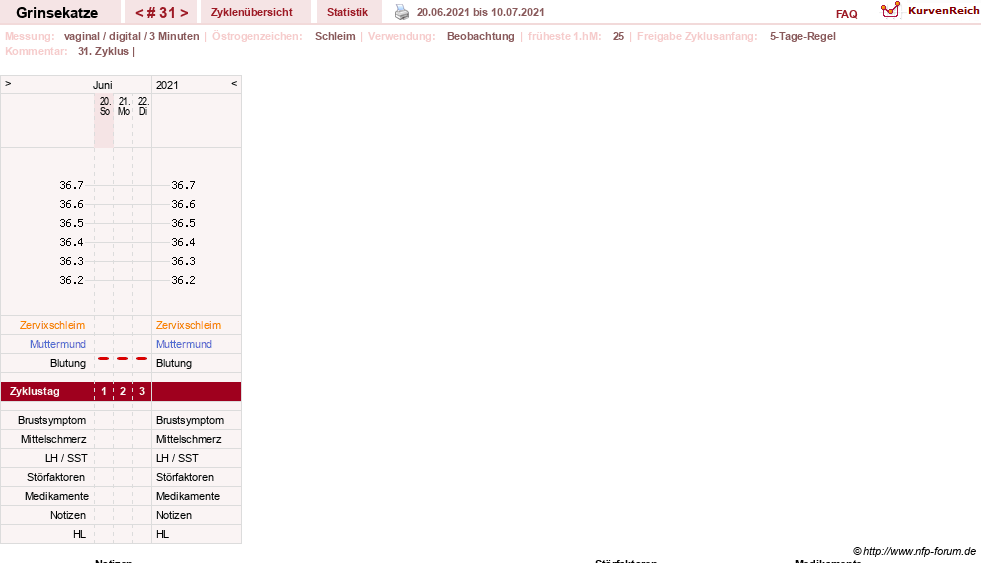This screenshot has height=563, width=981.
Task: Click the printer icon
Action: pyautogui.click(x=402, y=12)
